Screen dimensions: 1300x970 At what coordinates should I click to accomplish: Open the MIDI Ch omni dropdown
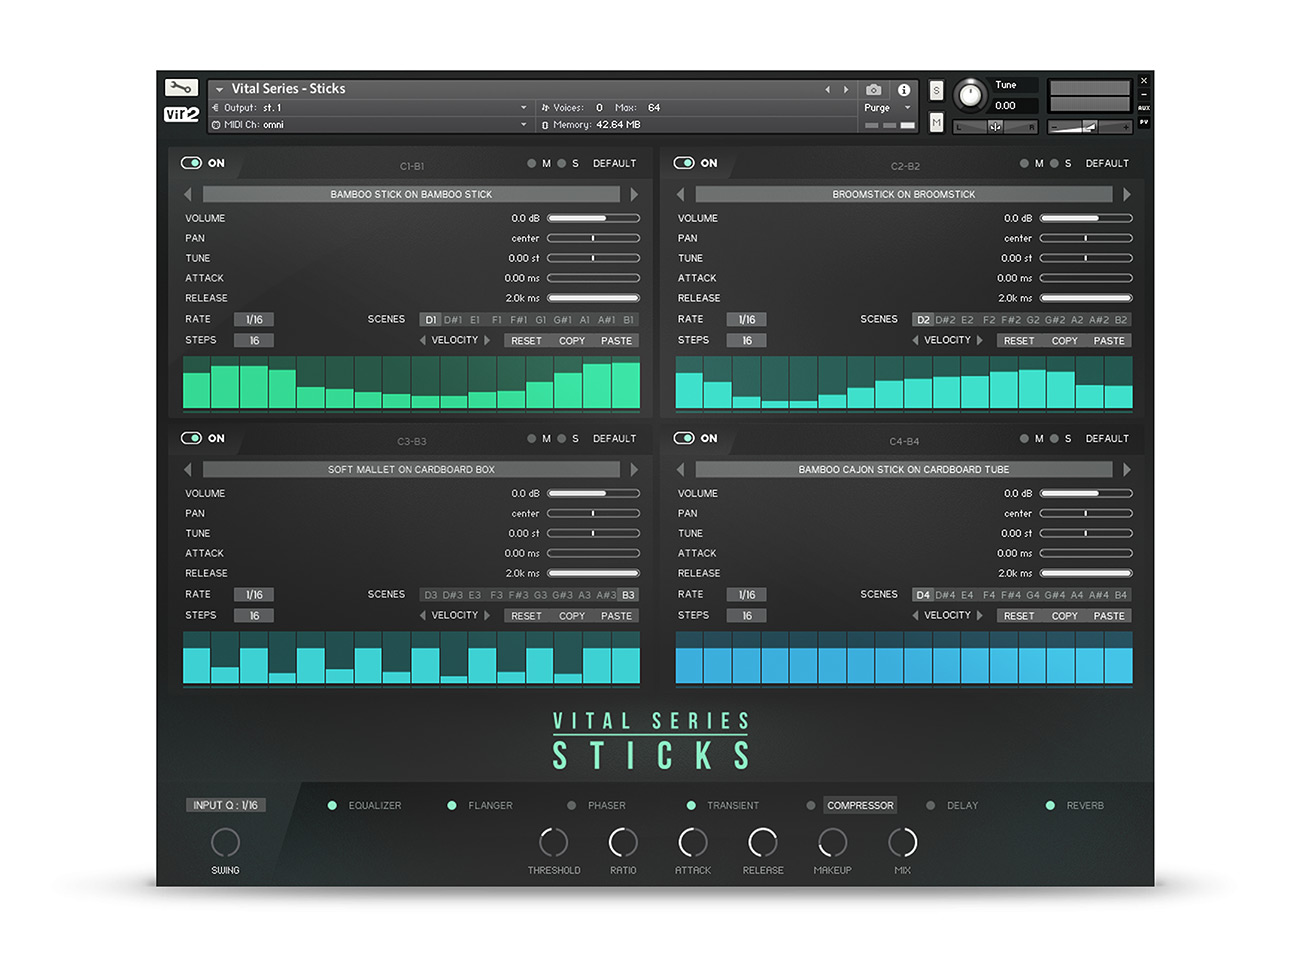click(523, 125)
